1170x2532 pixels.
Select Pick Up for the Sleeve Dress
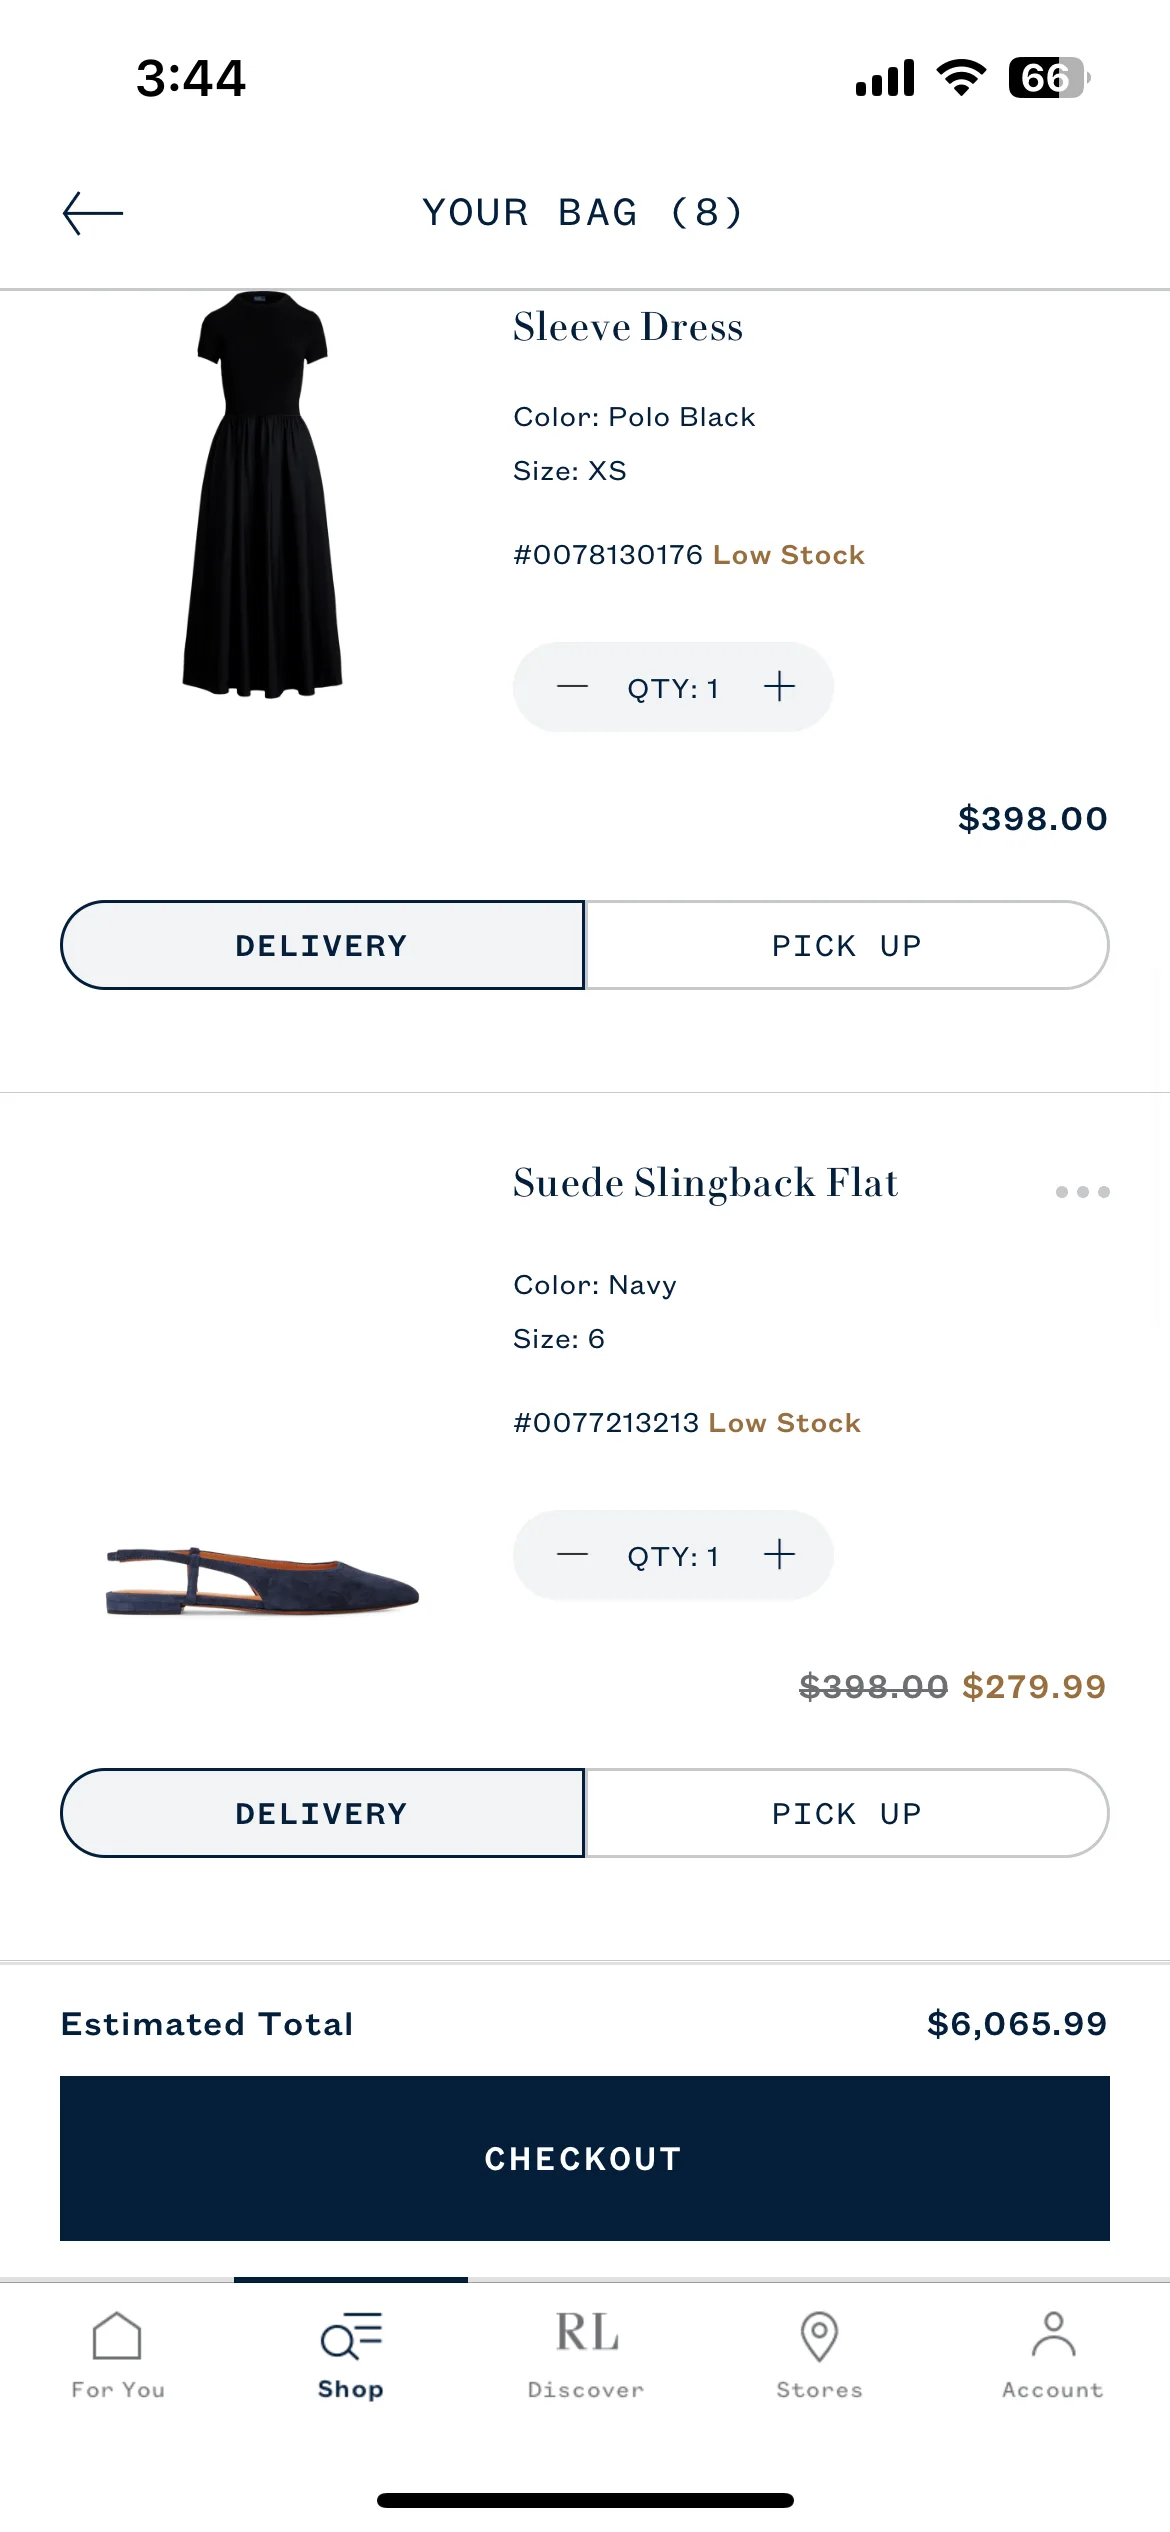click(x=847, y=945)
